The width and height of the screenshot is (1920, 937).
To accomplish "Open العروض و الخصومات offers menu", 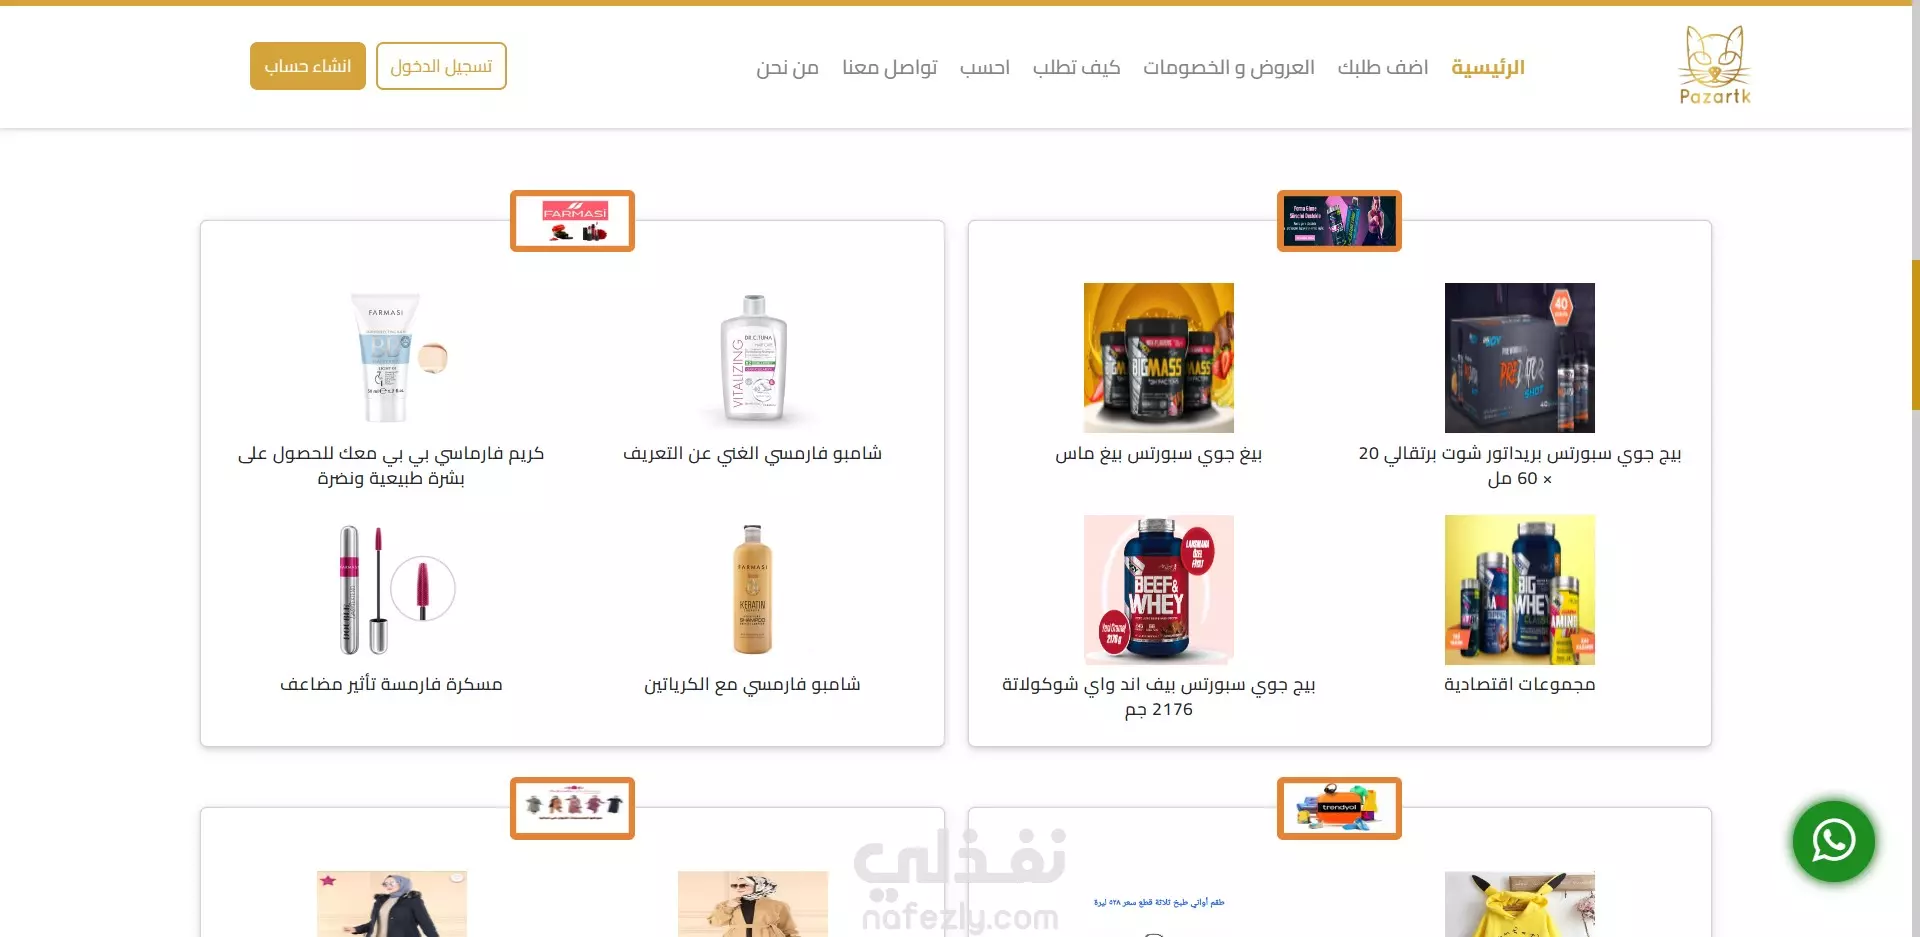I will pyautogui.click(x=1229, y=67).
